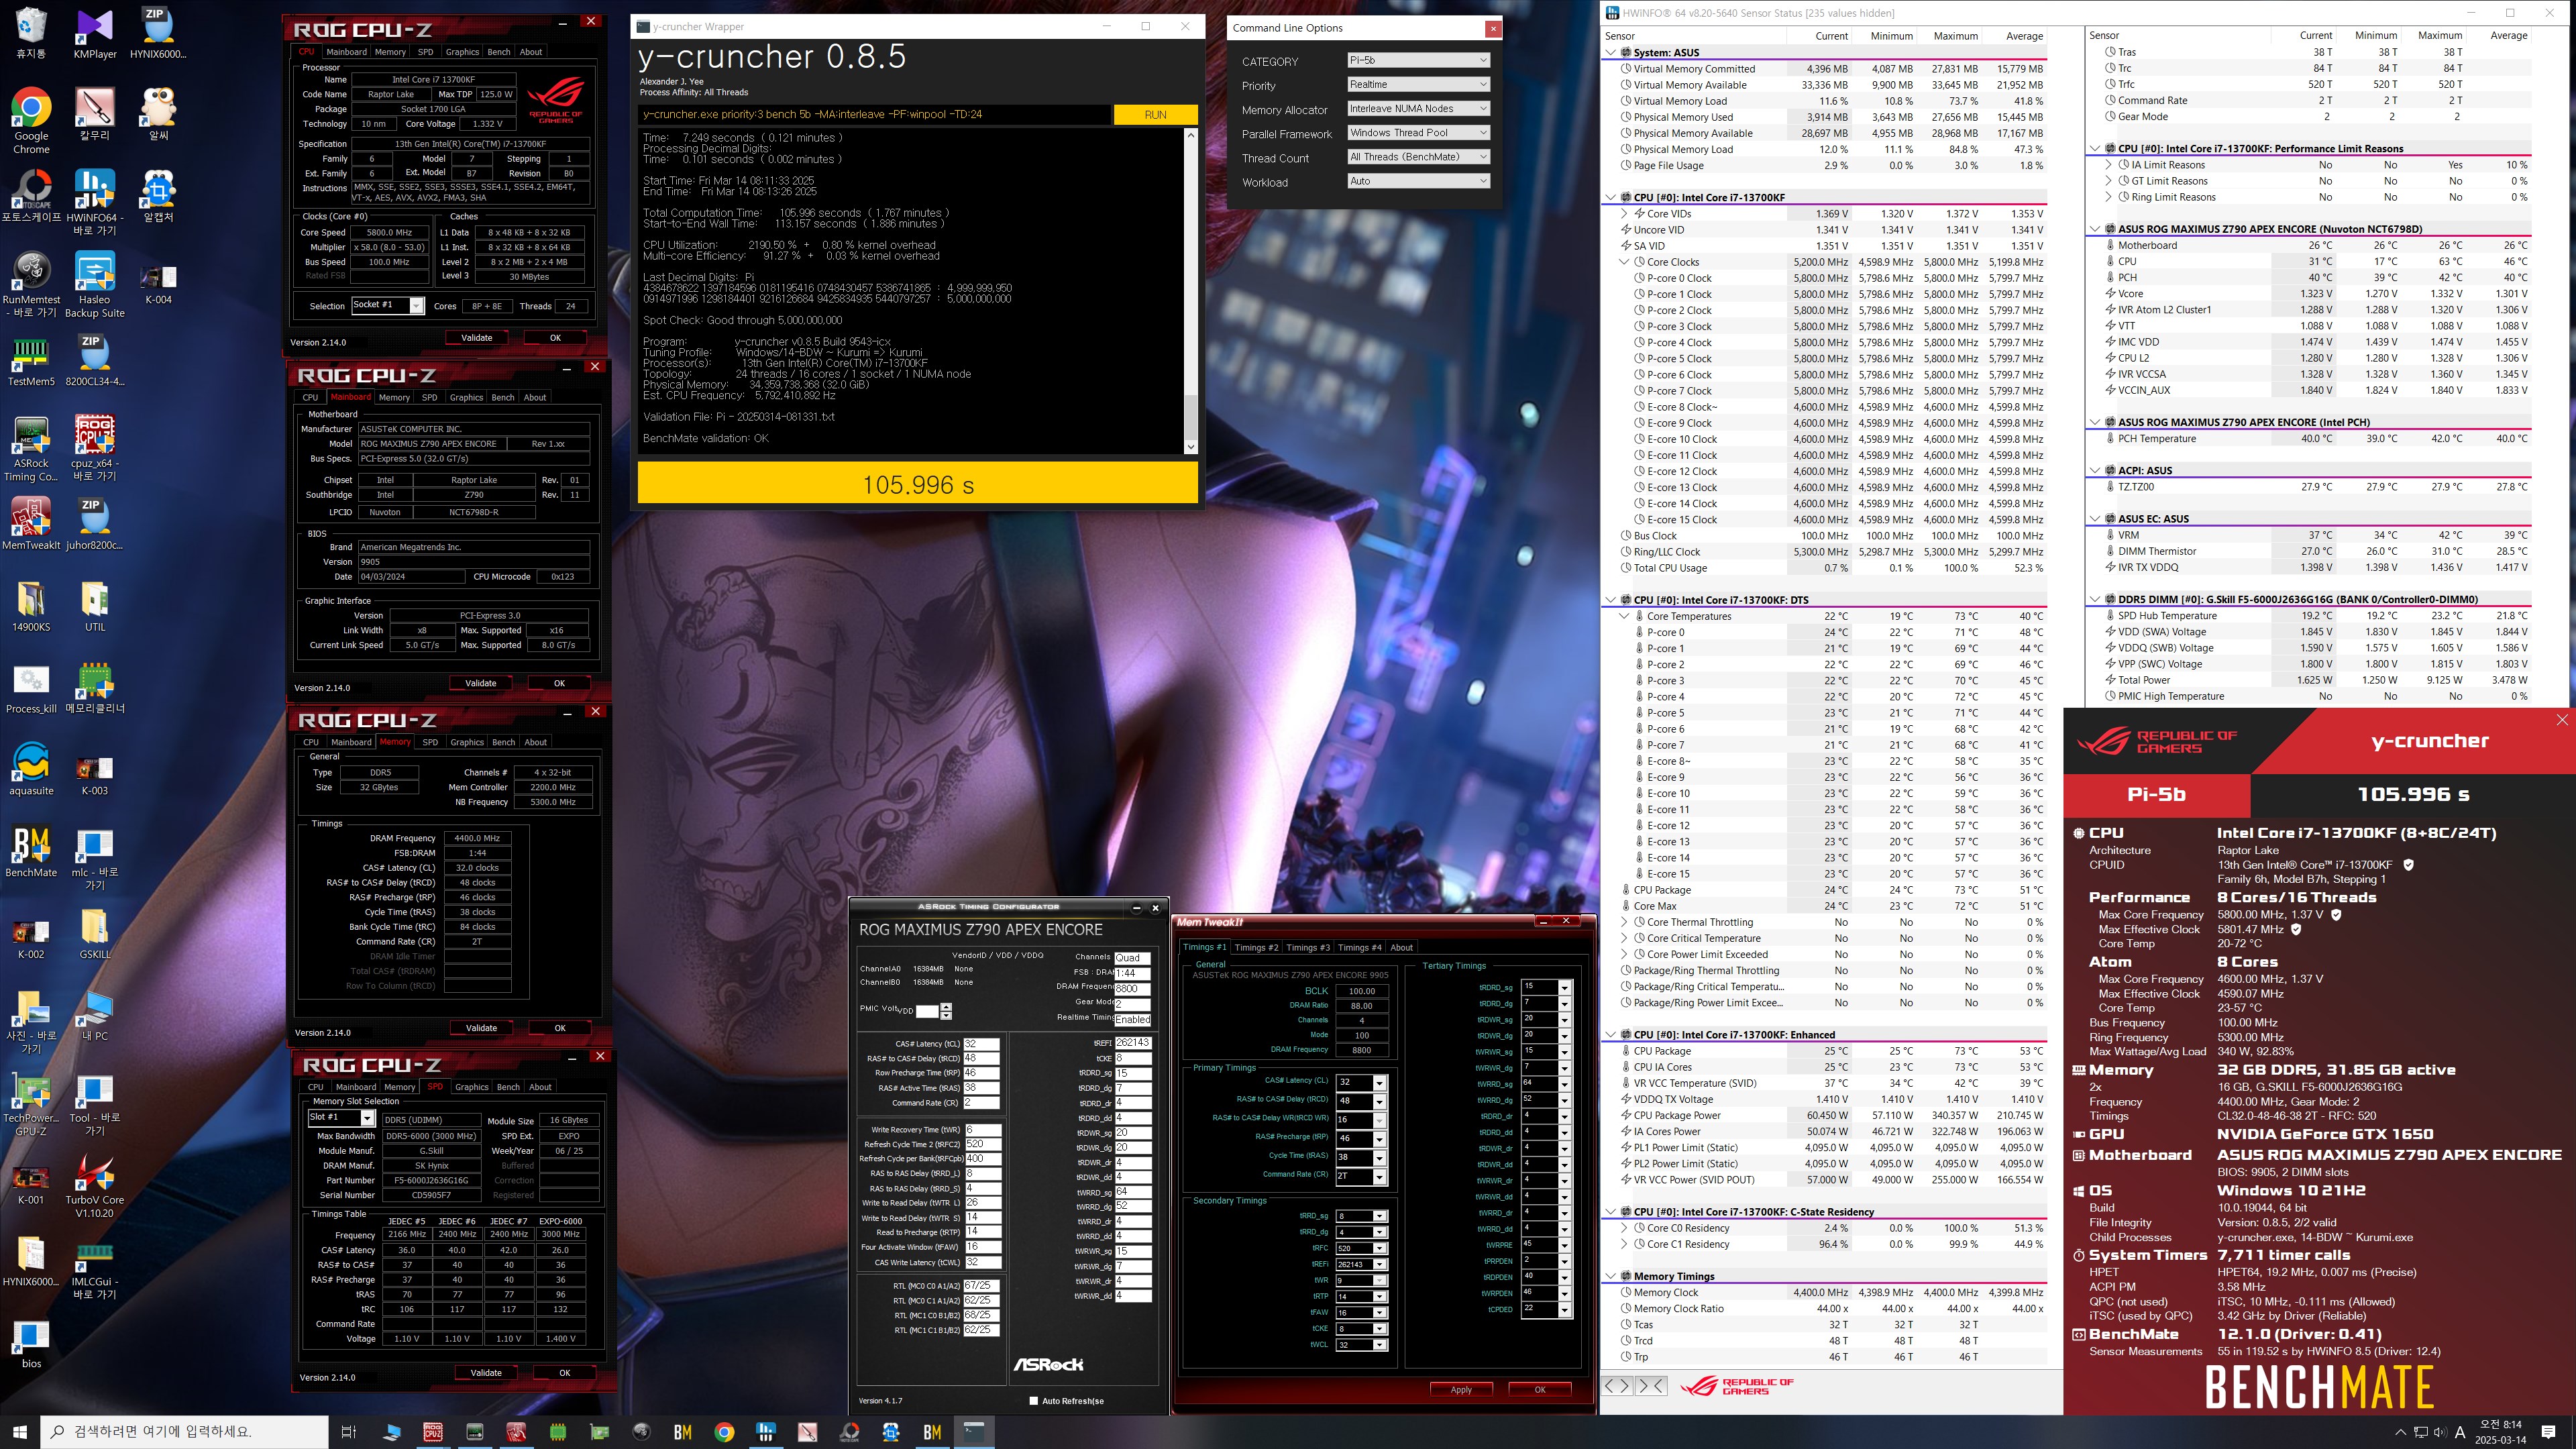This screenshot has height=1449, width=2576.
Task: Expand IA Limit Reasons in HWiNFO
Action: click(x=2108, y=165)
